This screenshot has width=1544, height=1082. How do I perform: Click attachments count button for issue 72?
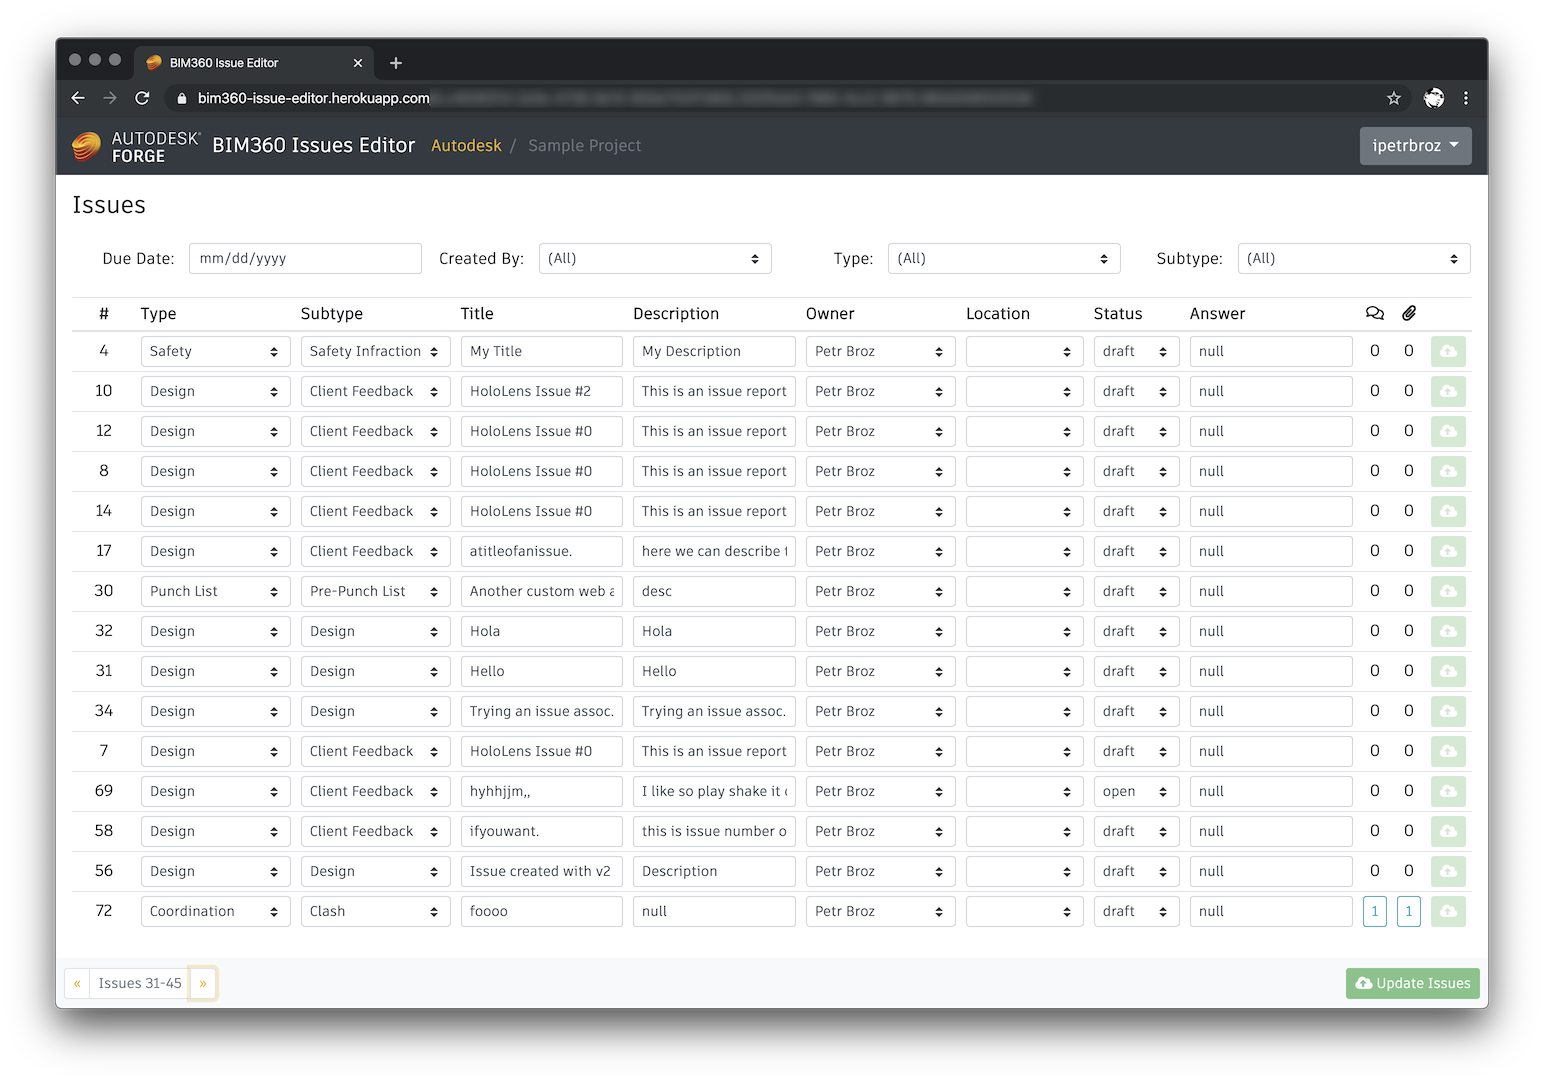(1409, 911)
